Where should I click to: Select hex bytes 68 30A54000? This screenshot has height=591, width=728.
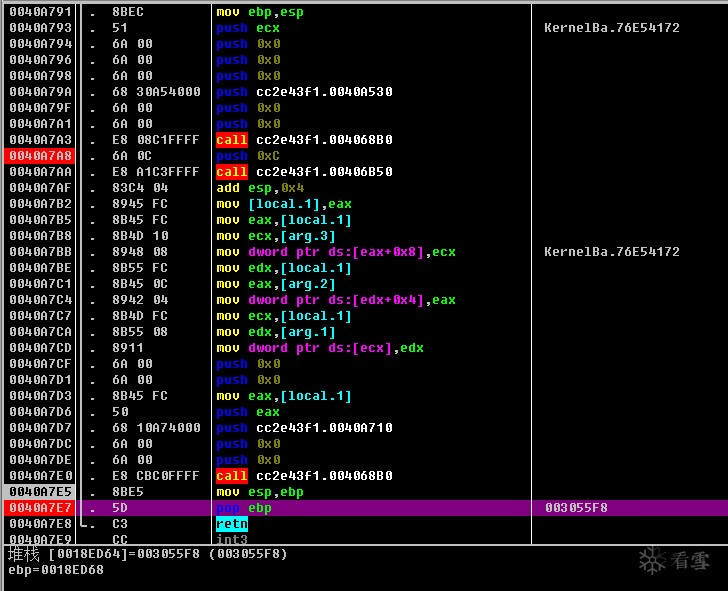(x=156, y=91)
